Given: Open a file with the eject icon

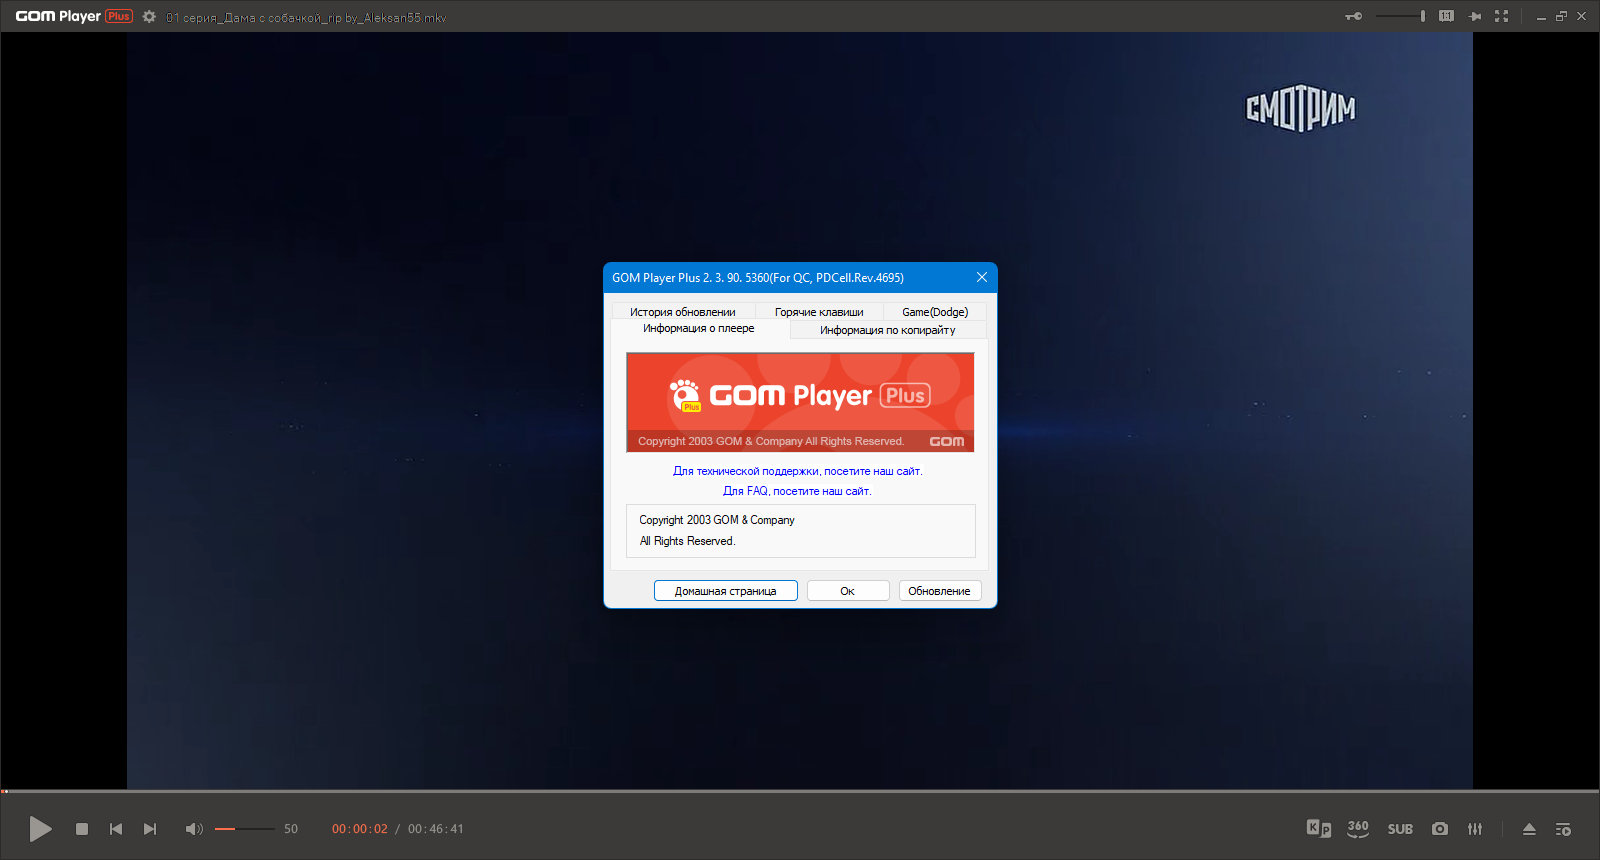Looking at the screenshot, I should 1529,829.
